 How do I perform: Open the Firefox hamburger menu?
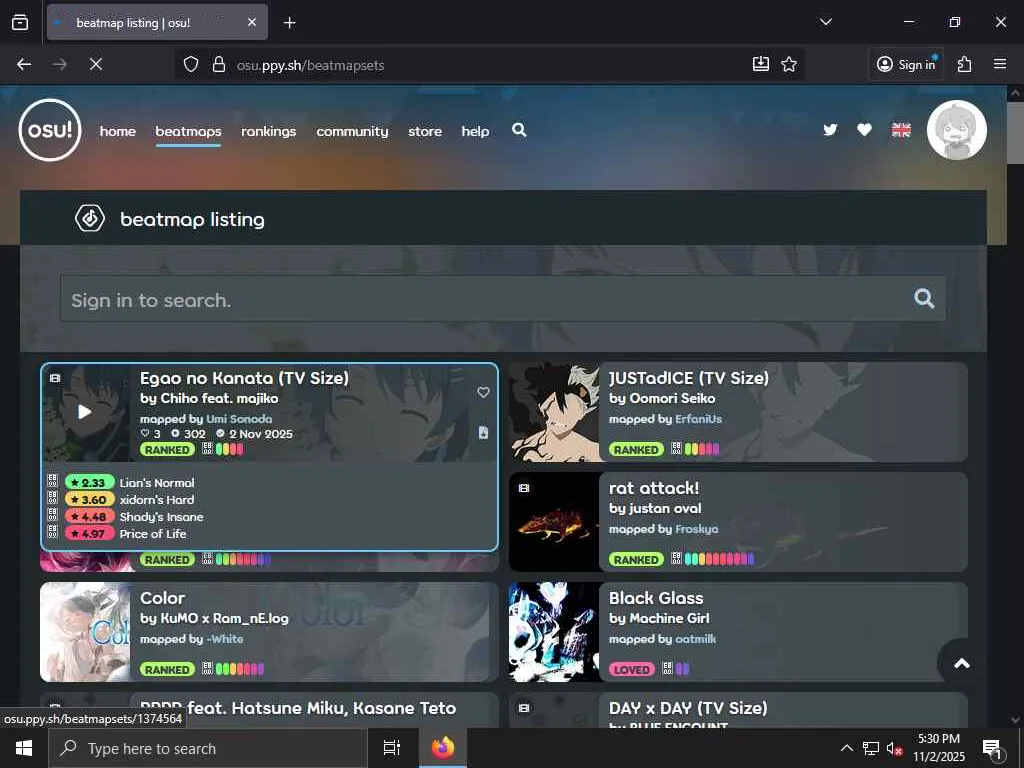1000,64
